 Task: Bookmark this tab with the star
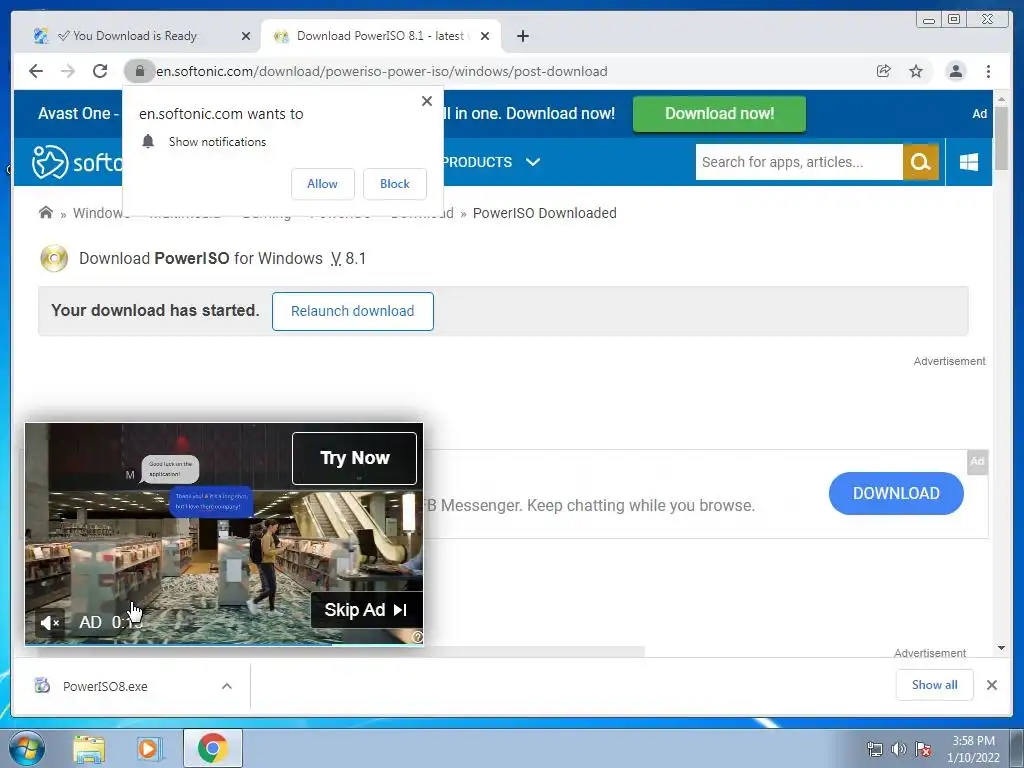[916, 71]
